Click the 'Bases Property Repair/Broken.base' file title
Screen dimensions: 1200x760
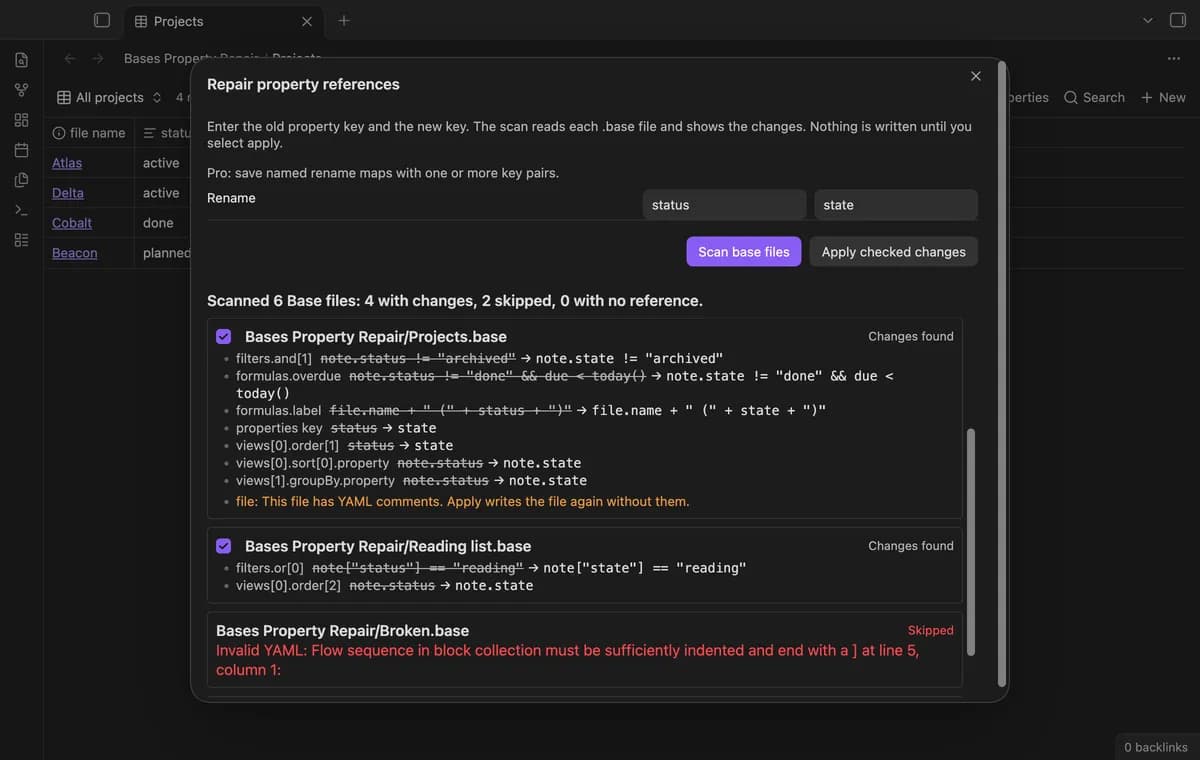(342, 631)
